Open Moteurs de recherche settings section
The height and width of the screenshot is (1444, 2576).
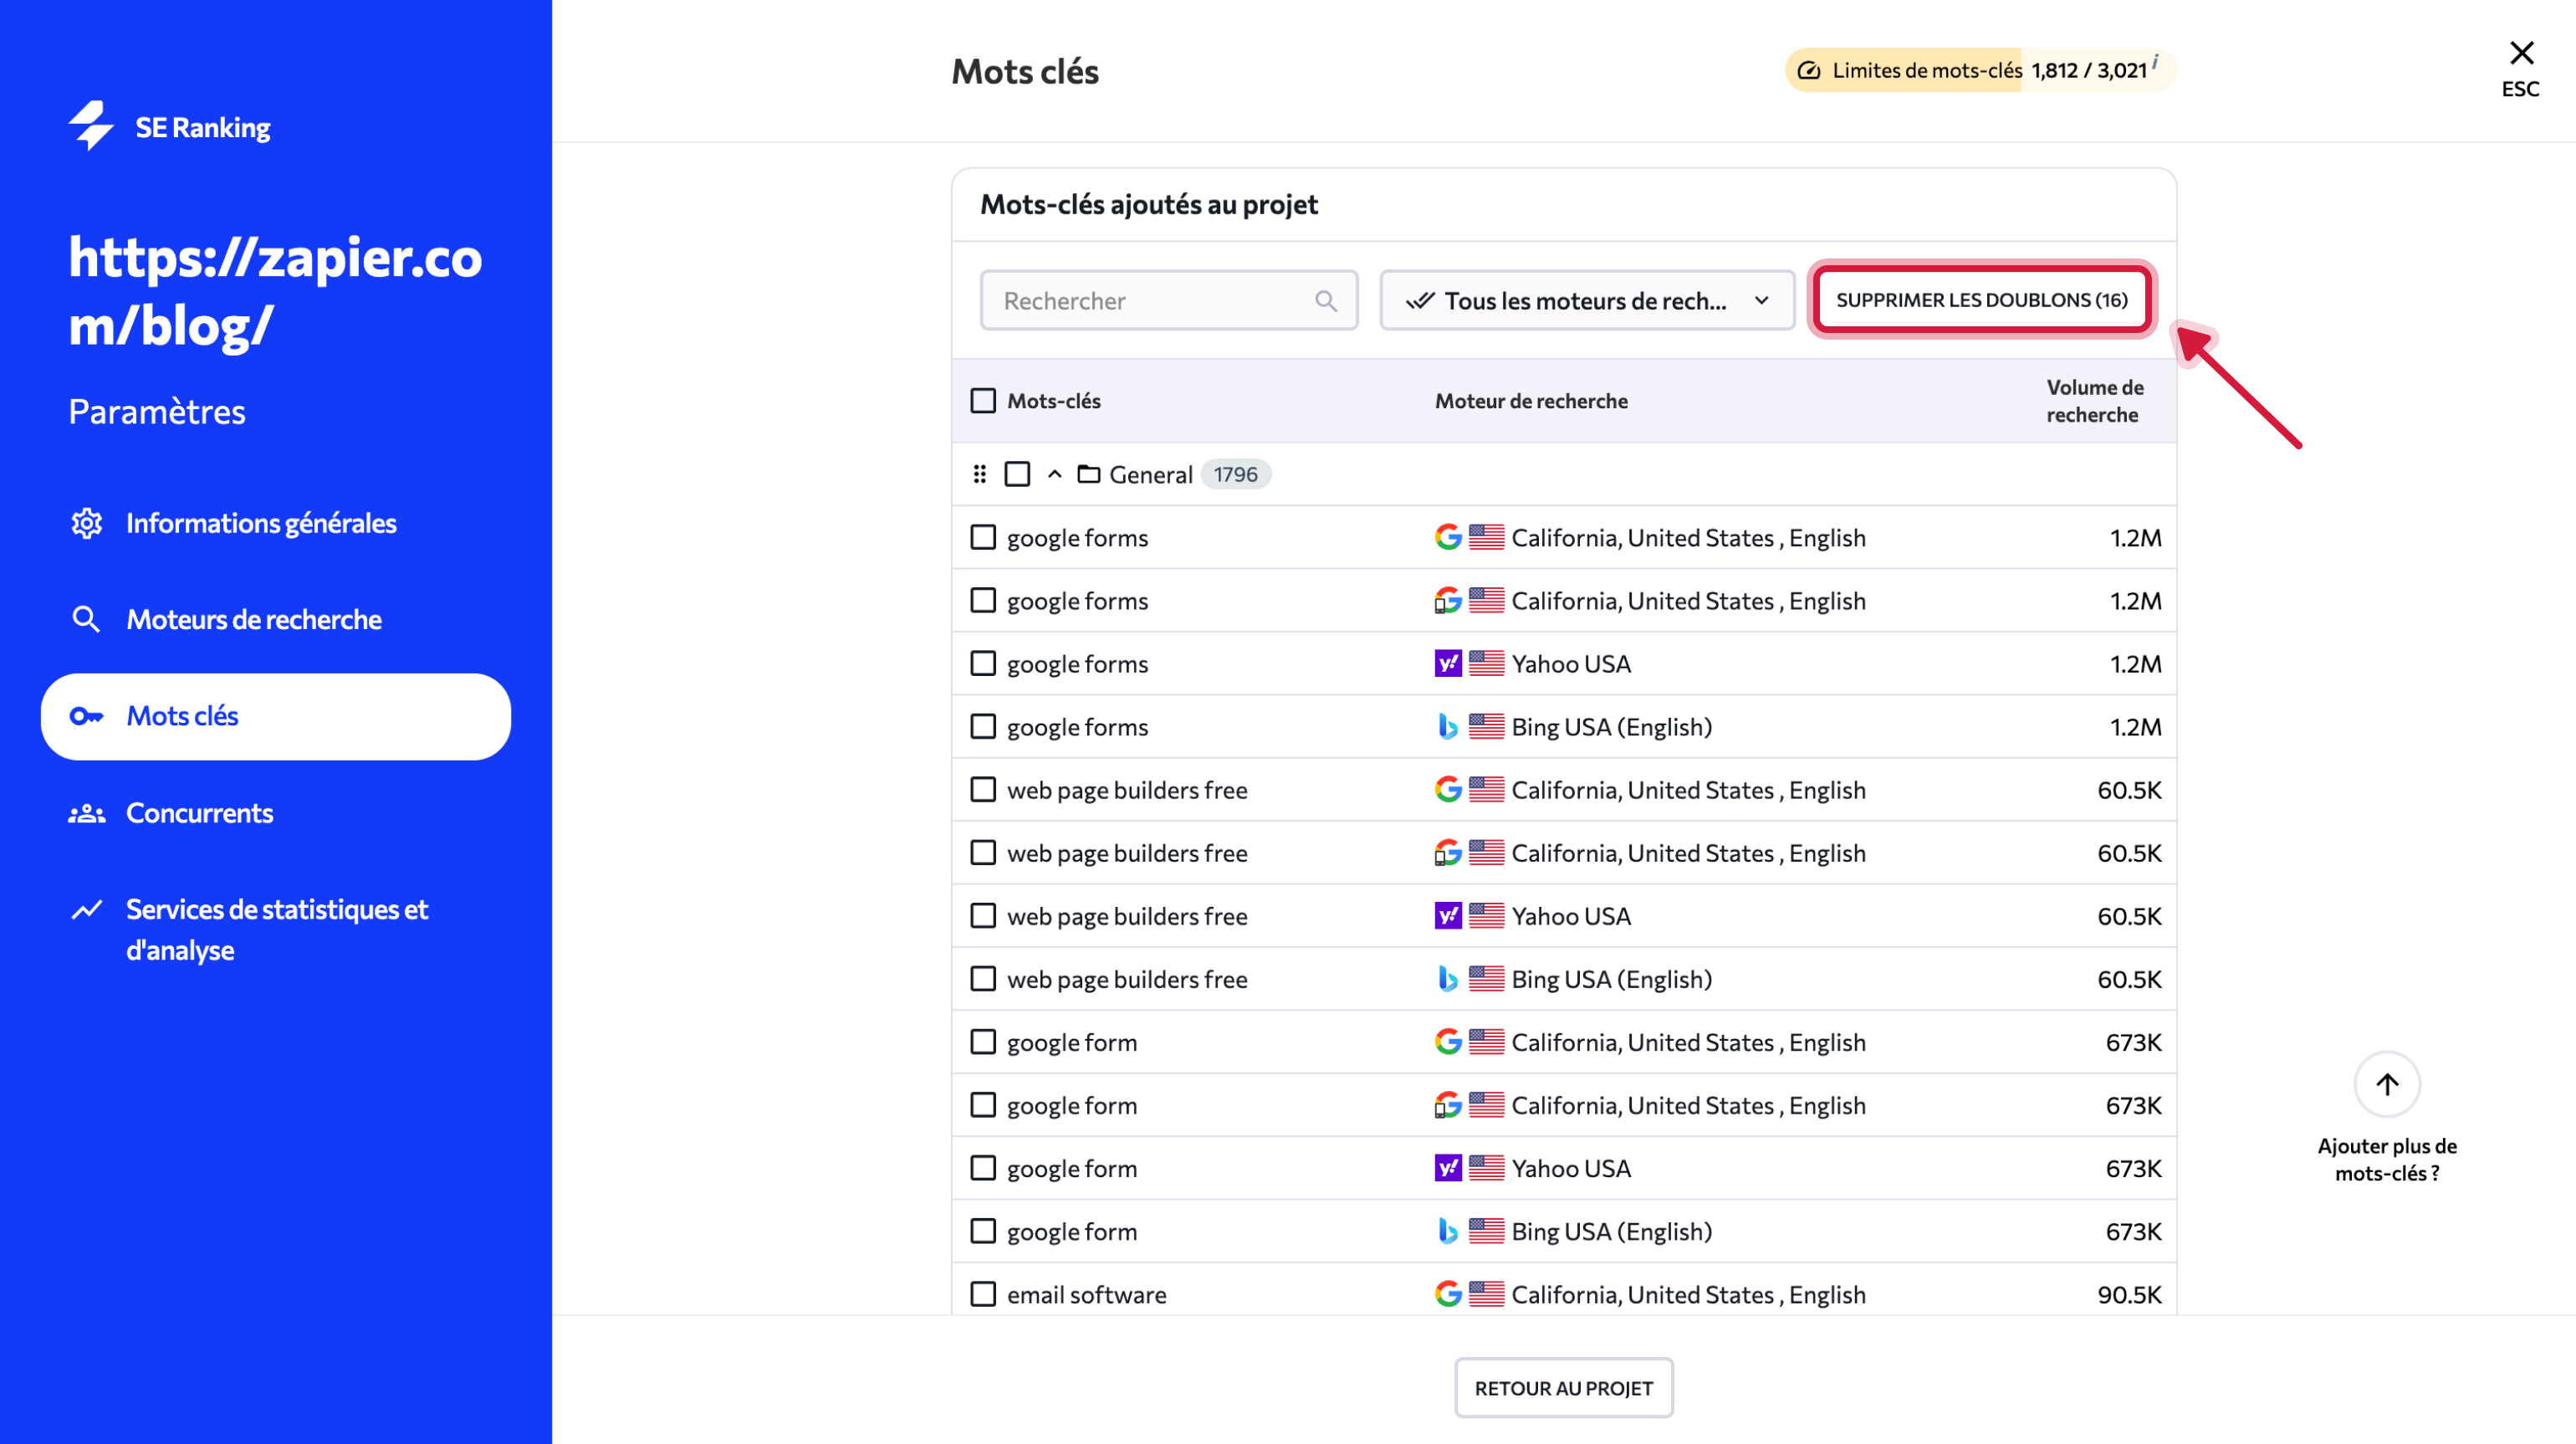click(x=253, y=620)
